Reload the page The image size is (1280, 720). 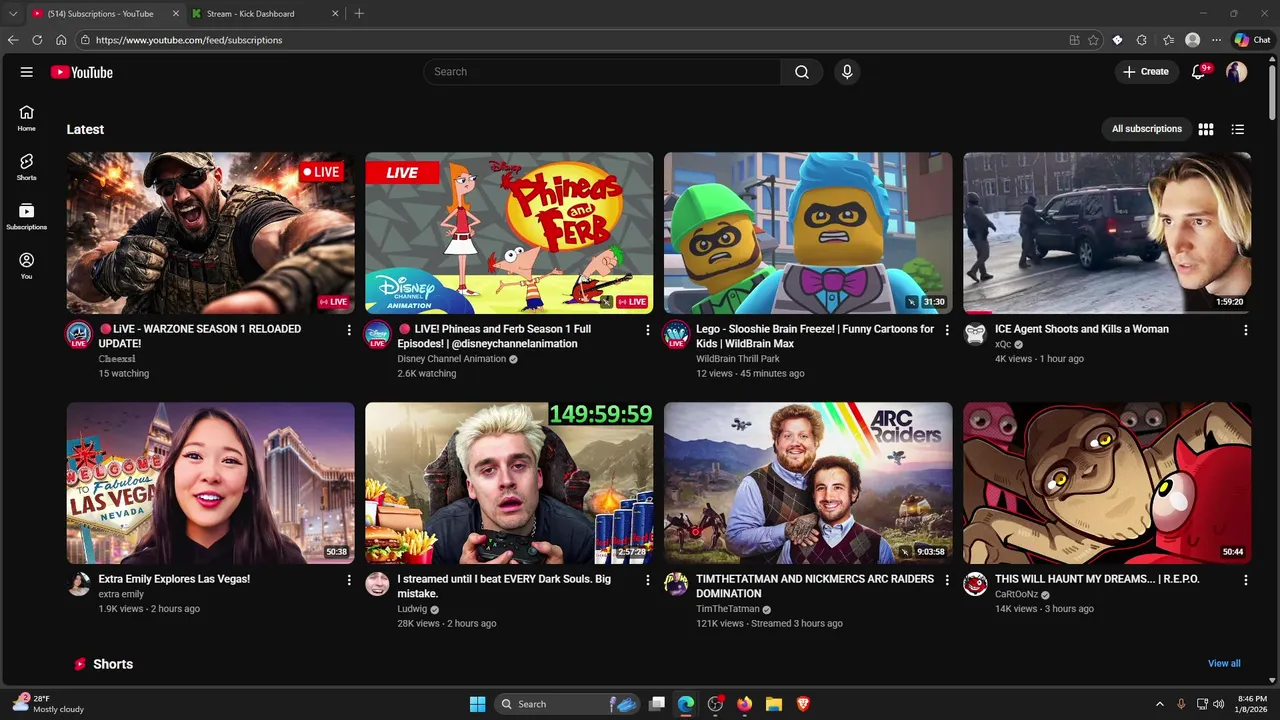click(37, 40)
